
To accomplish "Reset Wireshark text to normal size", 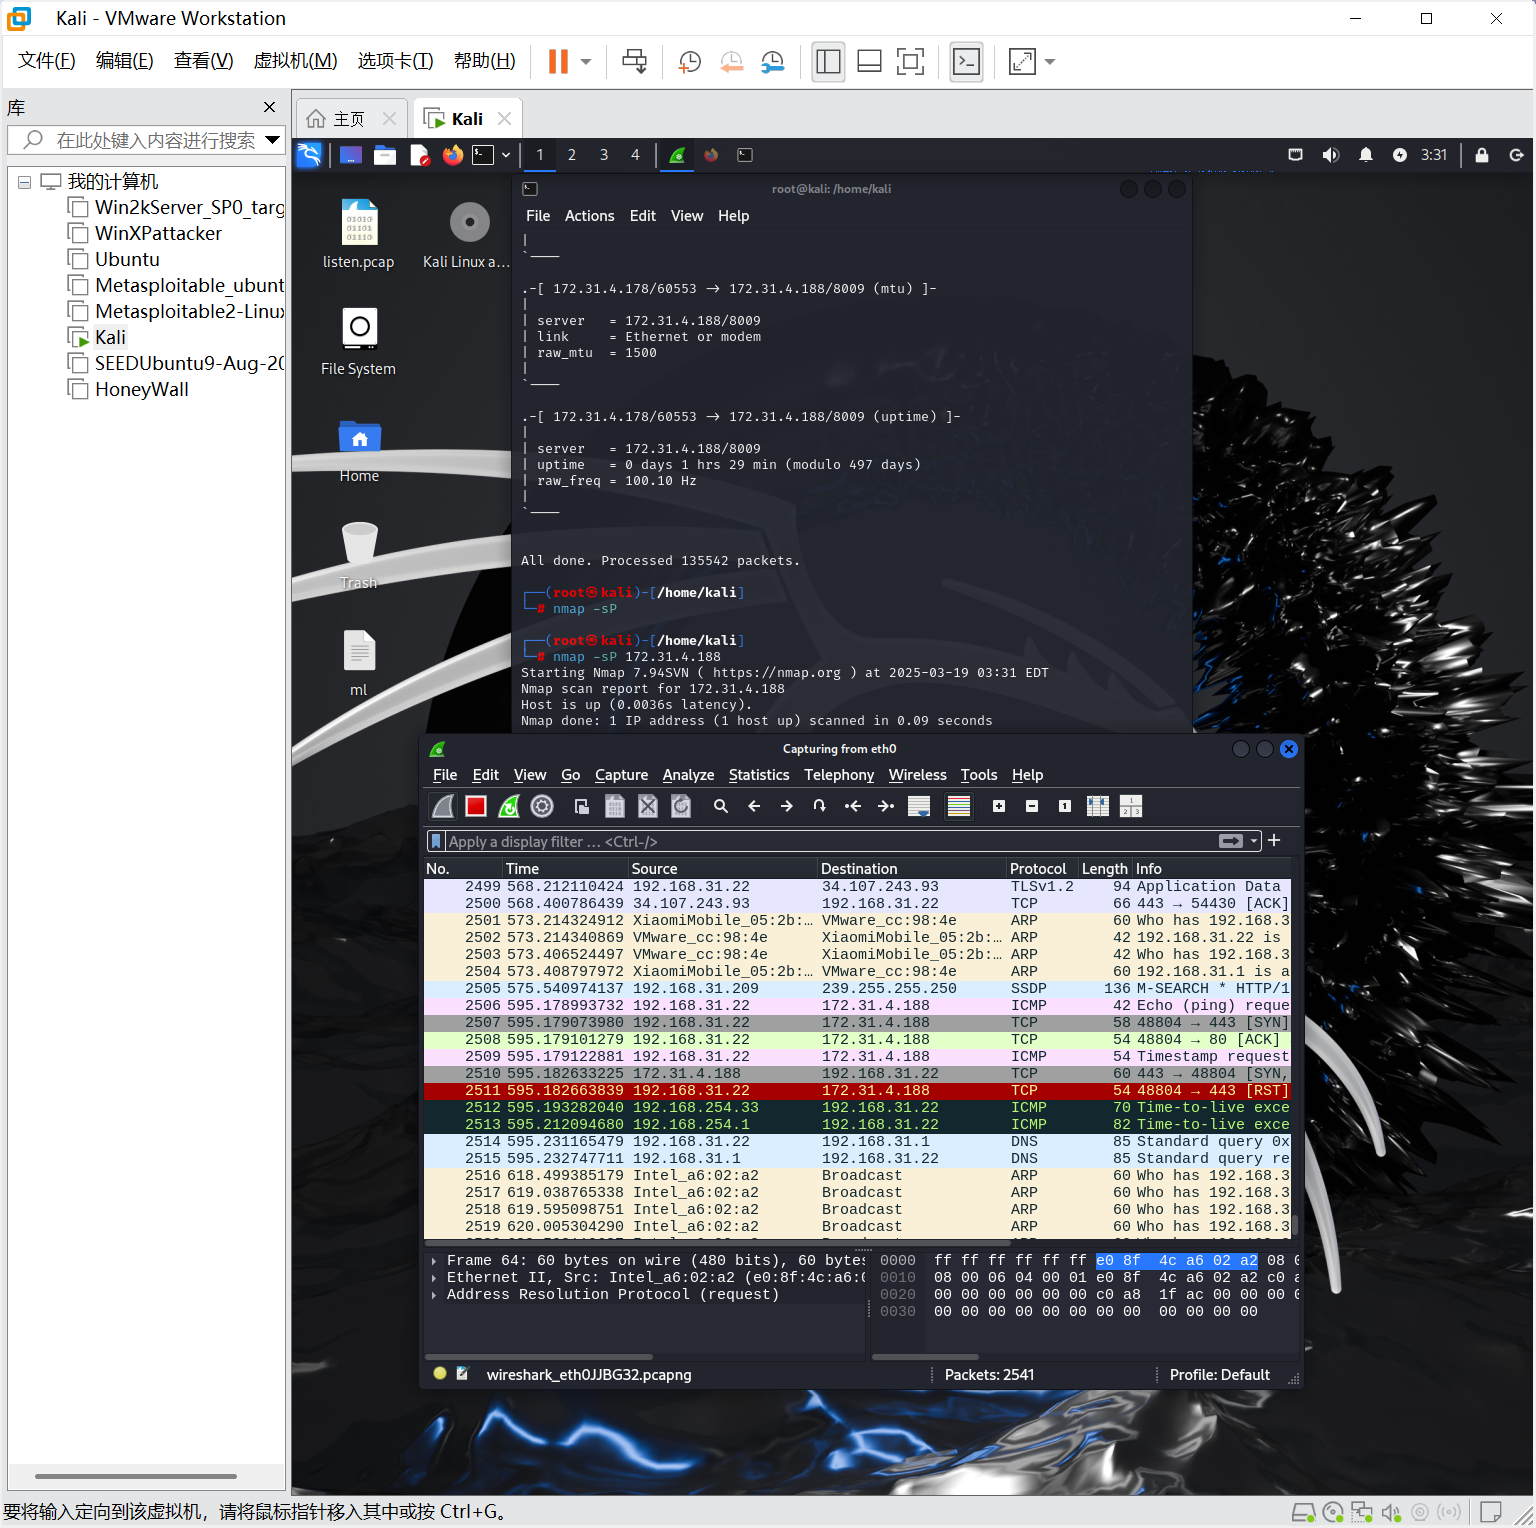I will click(x=1065, y=806).
